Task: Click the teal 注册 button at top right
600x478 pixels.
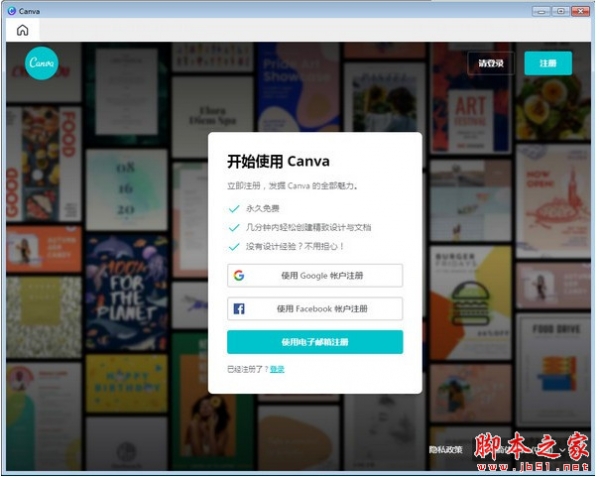Action: 548,63
